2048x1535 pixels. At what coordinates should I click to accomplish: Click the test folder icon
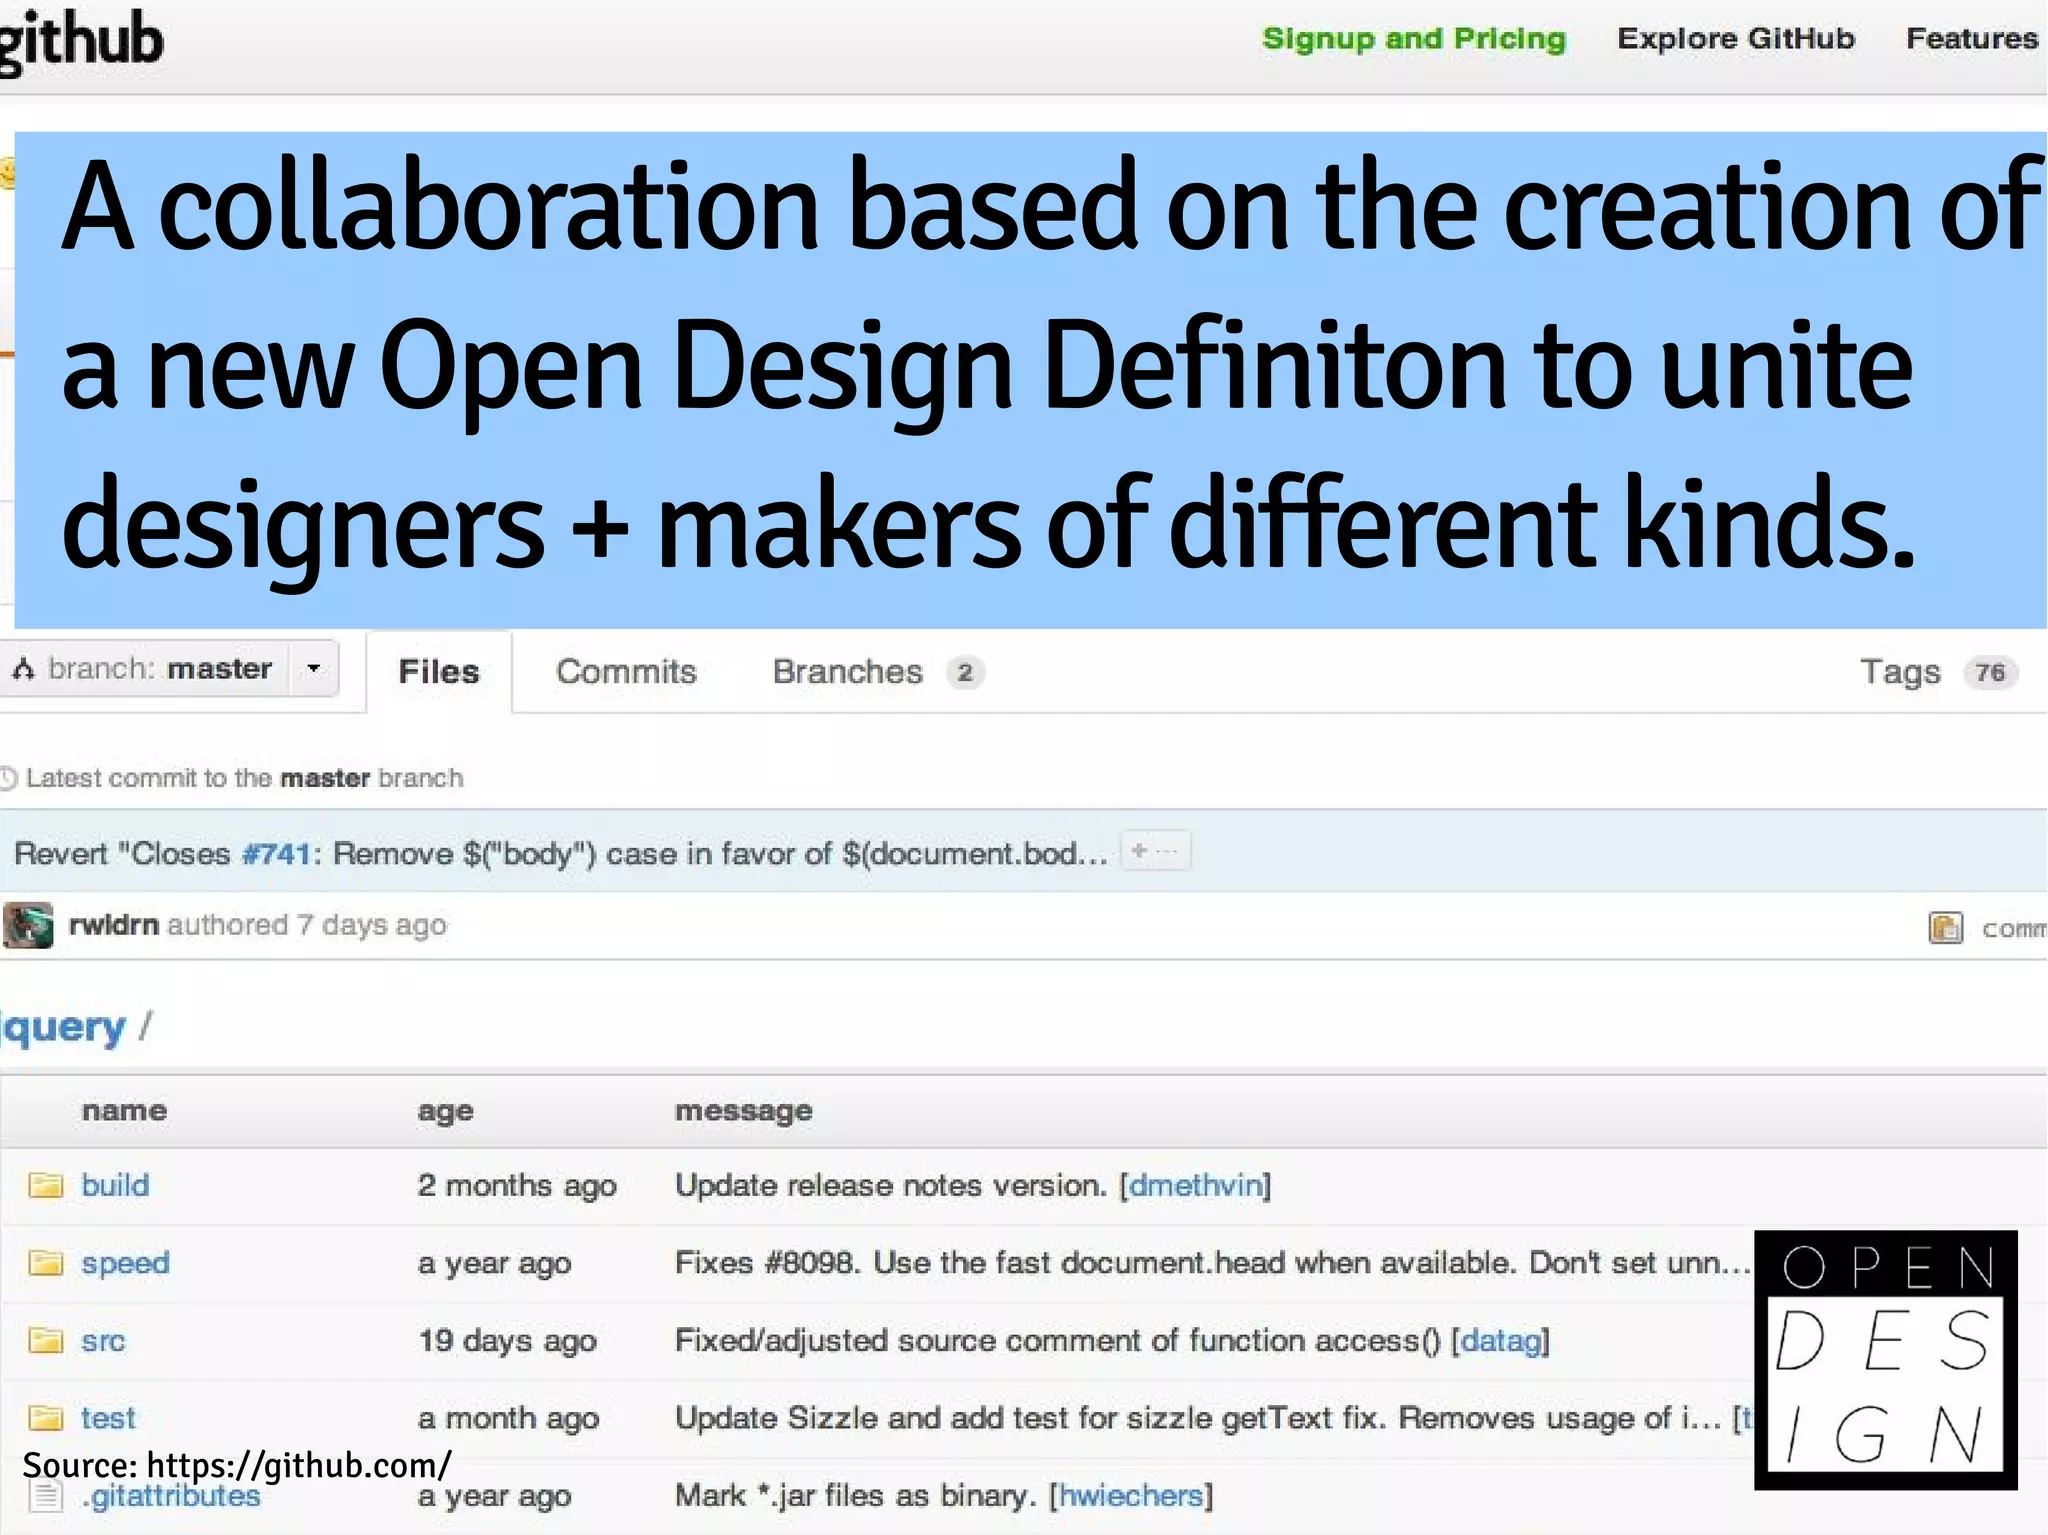click(45, 1418)
